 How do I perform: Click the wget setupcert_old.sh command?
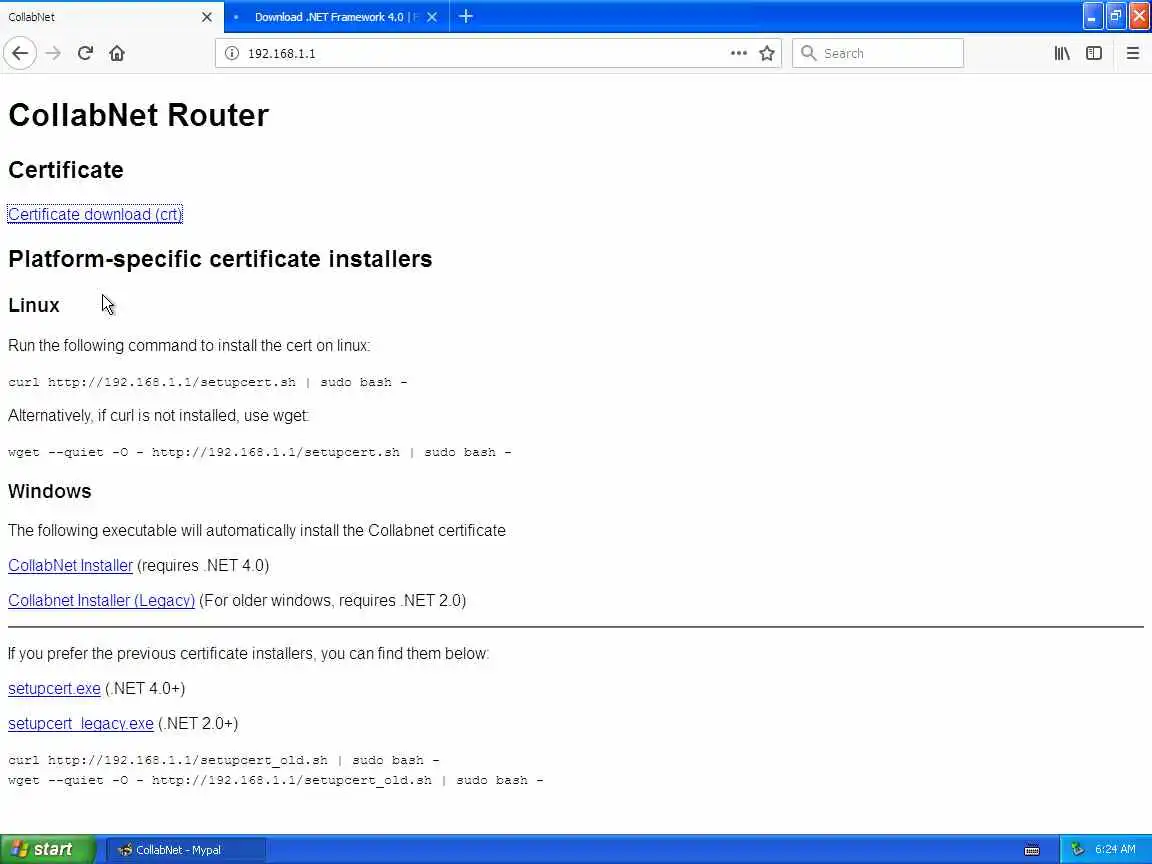click(276, 780)
